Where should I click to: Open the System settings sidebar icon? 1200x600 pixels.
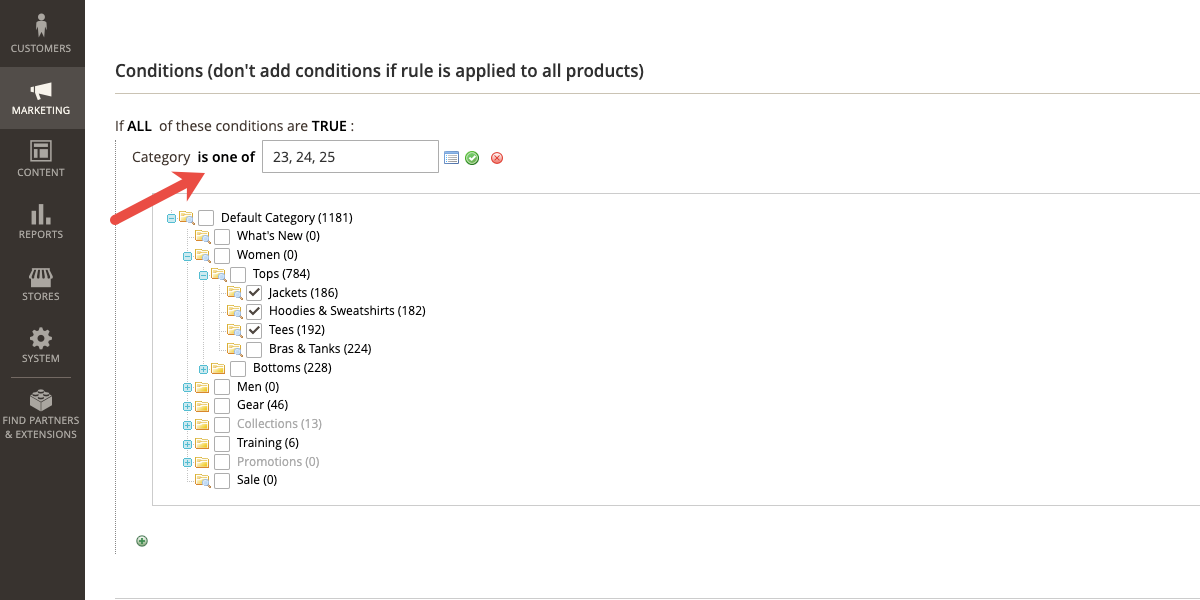point(41,345)
